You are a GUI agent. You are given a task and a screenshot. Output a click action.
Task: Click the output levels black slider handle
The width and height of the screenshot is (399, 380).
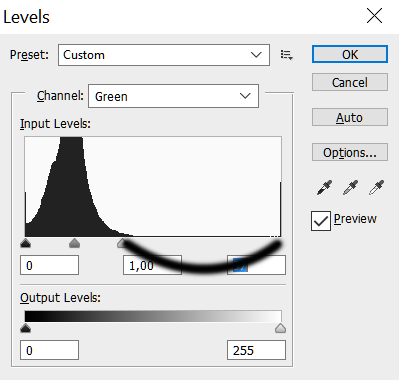pyautogui.click(x=26, y=328)
